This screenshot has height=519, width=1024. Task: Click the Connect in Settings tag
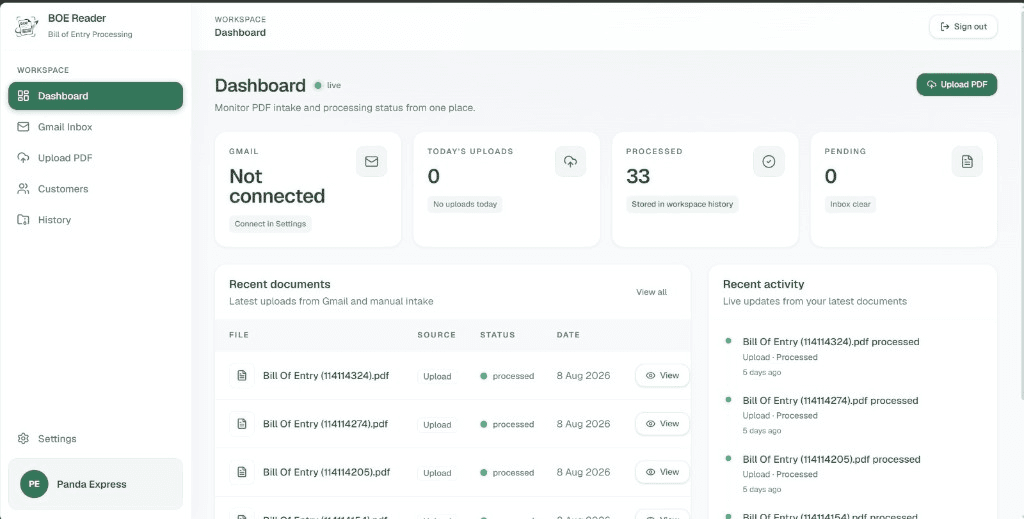(x=270, y=224)
